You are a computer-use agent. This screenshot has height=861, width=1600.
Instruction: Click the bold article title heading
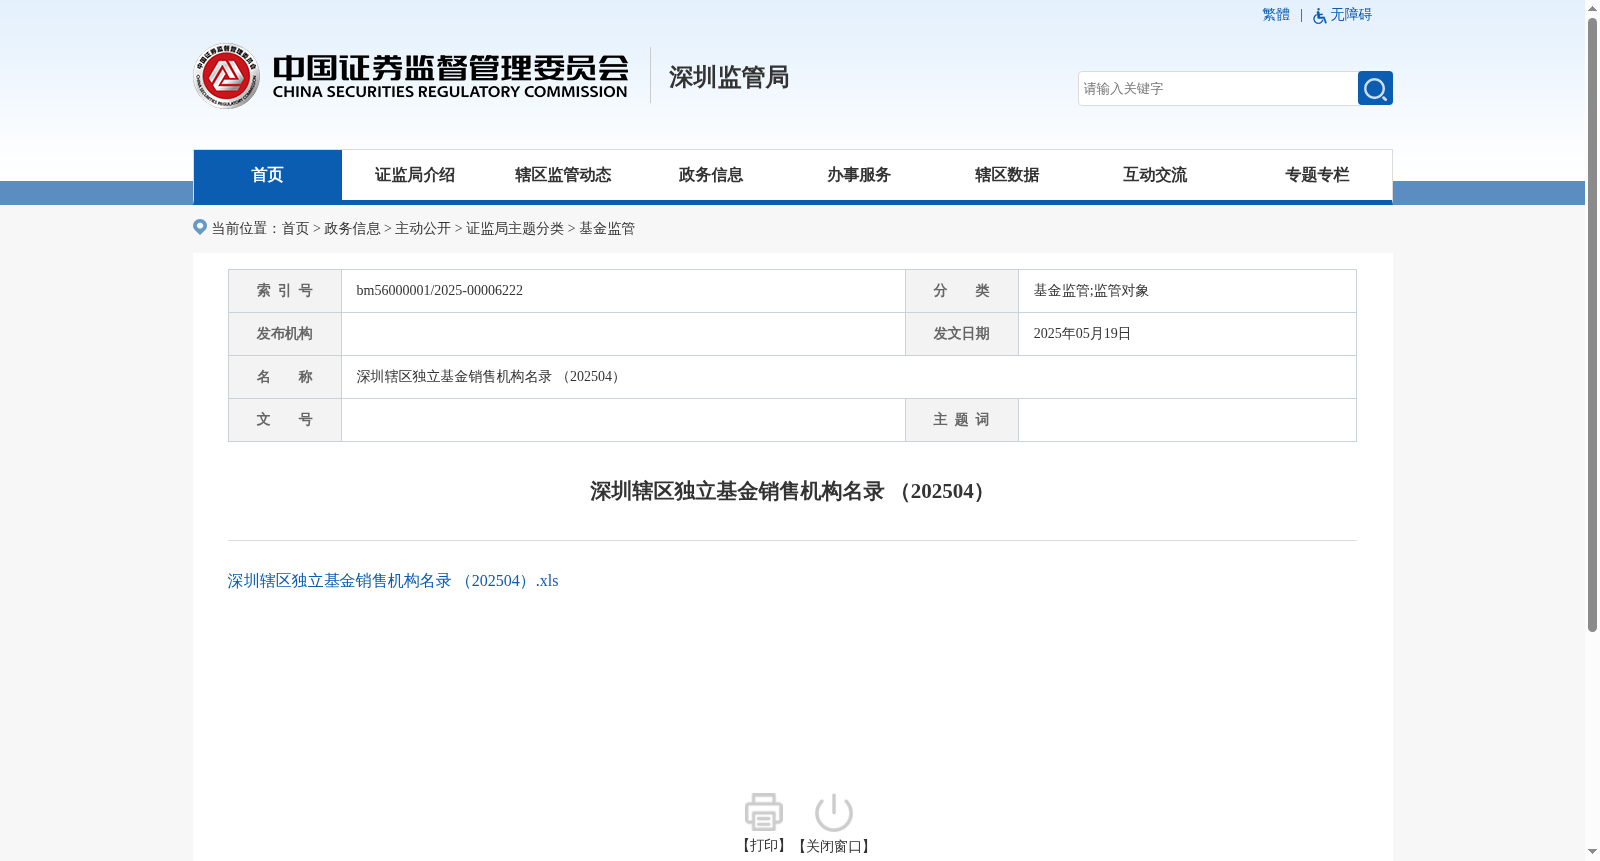tap(792, 491)
